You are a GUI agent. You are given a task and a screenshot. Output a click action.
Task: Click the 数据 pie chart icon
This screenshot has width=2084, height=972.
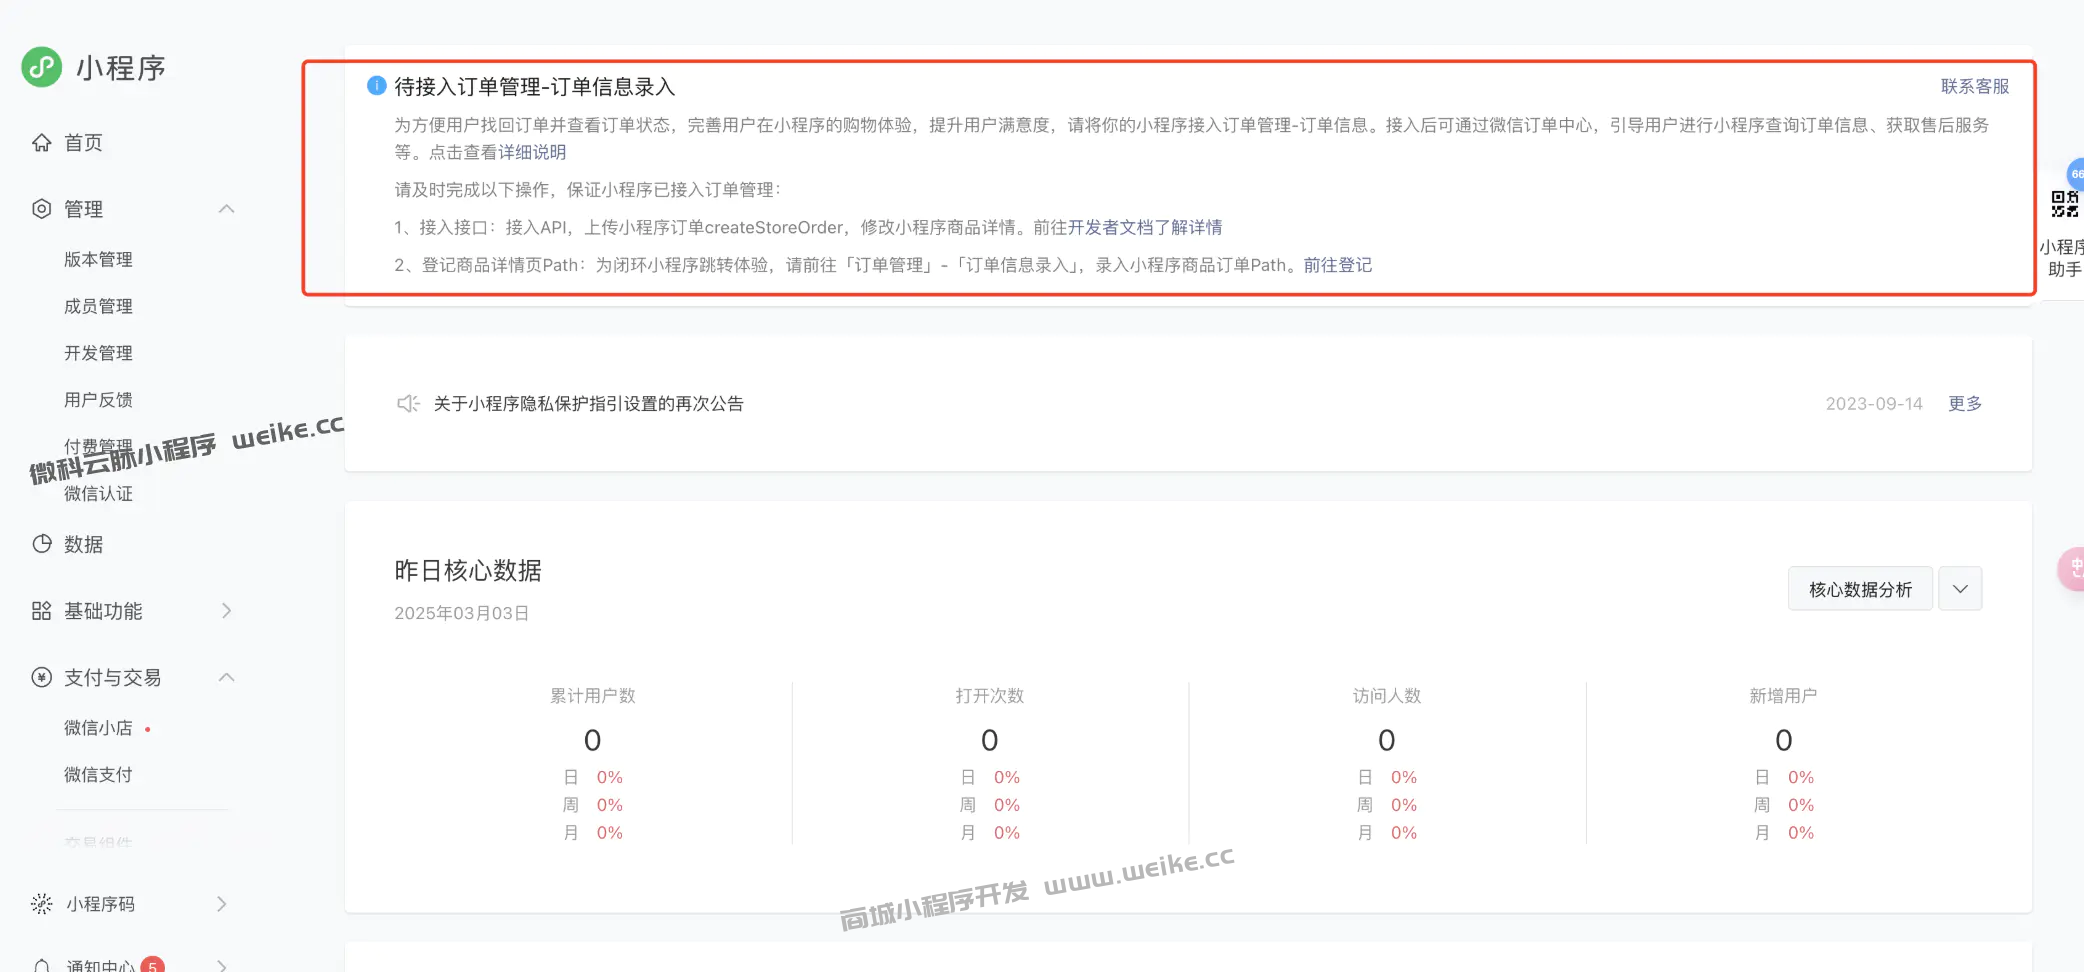tap(42, 544)
